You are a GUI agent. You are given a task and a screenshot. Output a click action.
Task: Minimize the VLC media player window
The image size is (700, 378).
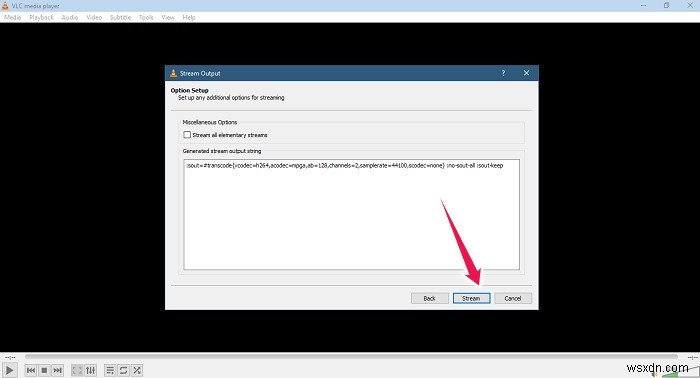pyautogui.click(x=643, y=5)
